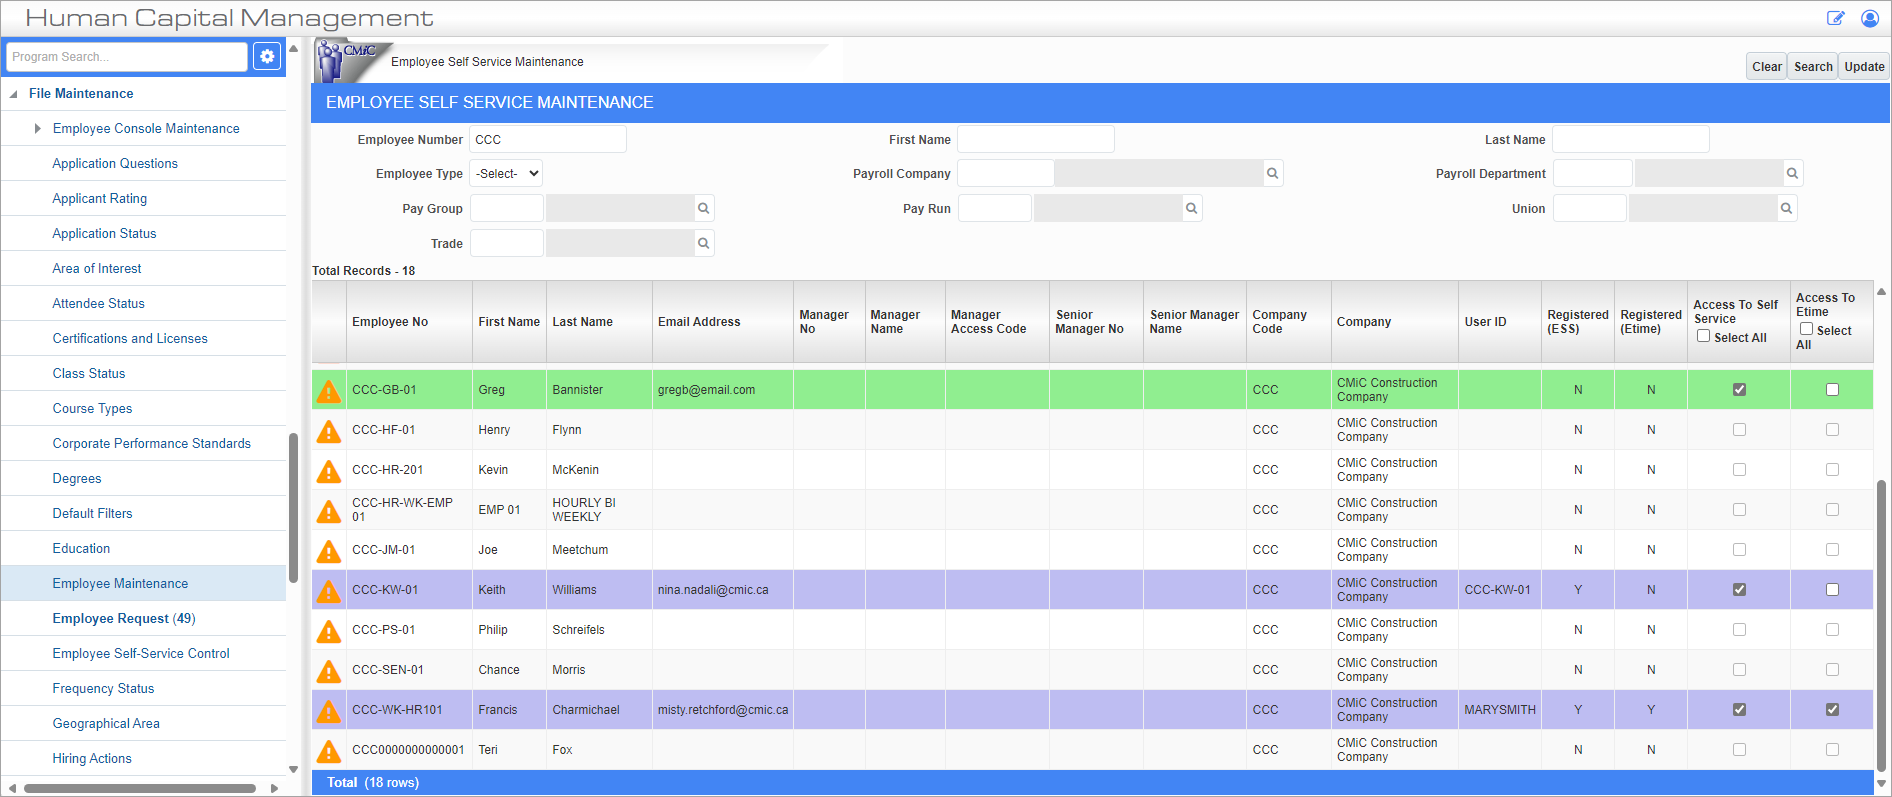Uncheck Self Service access for Keith Williams

[x=1739, y=590]
